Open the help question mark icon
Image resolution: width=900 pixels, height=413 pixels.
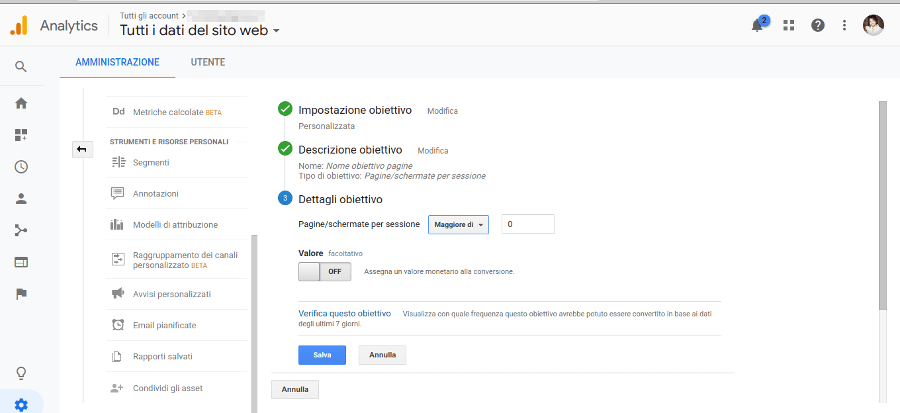(x=817, y=25)
